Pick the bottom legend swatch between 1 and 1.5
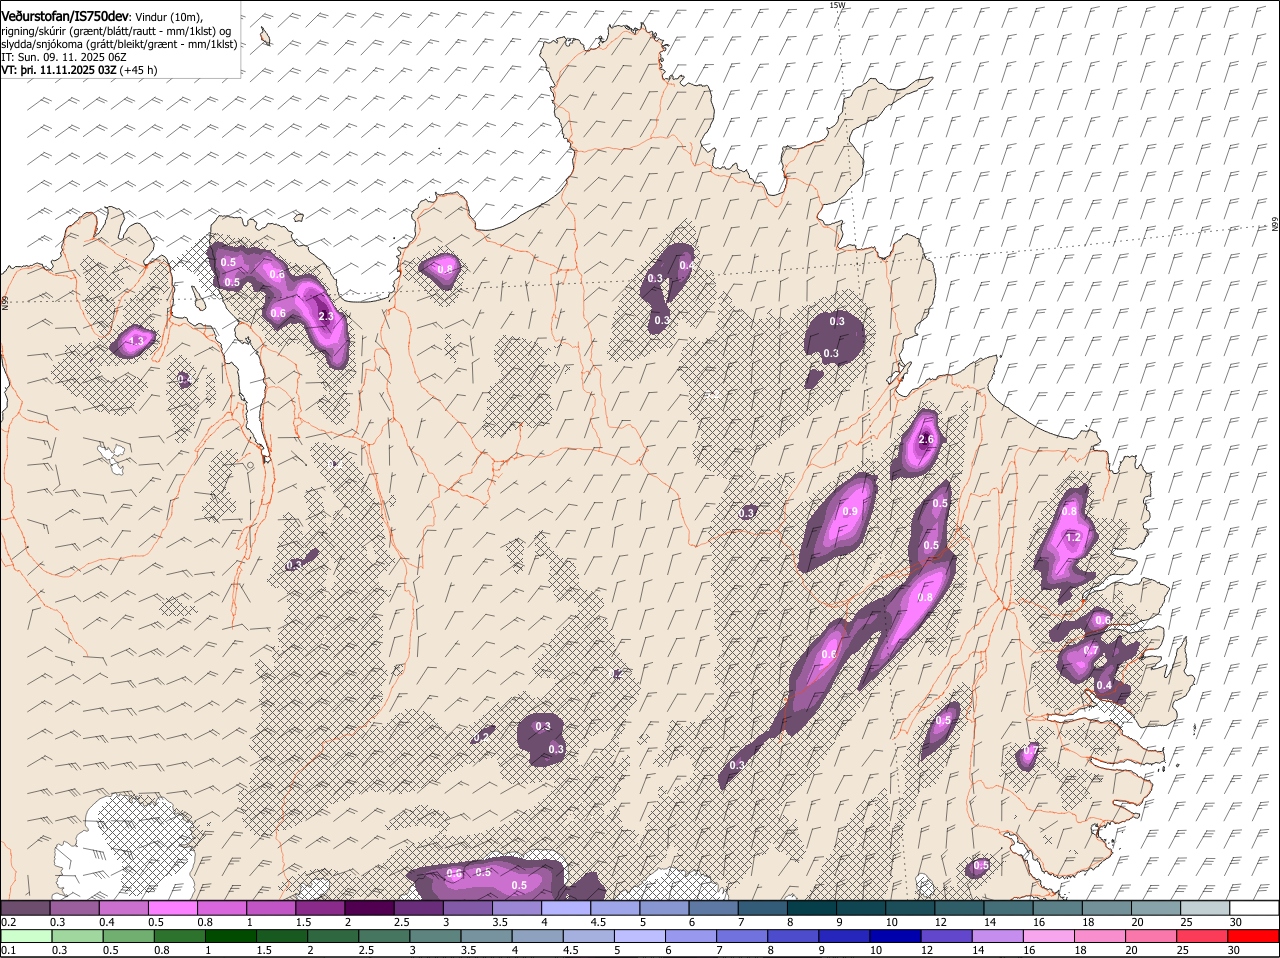This screenshot has width=1280, height=958. coord(230,936)
